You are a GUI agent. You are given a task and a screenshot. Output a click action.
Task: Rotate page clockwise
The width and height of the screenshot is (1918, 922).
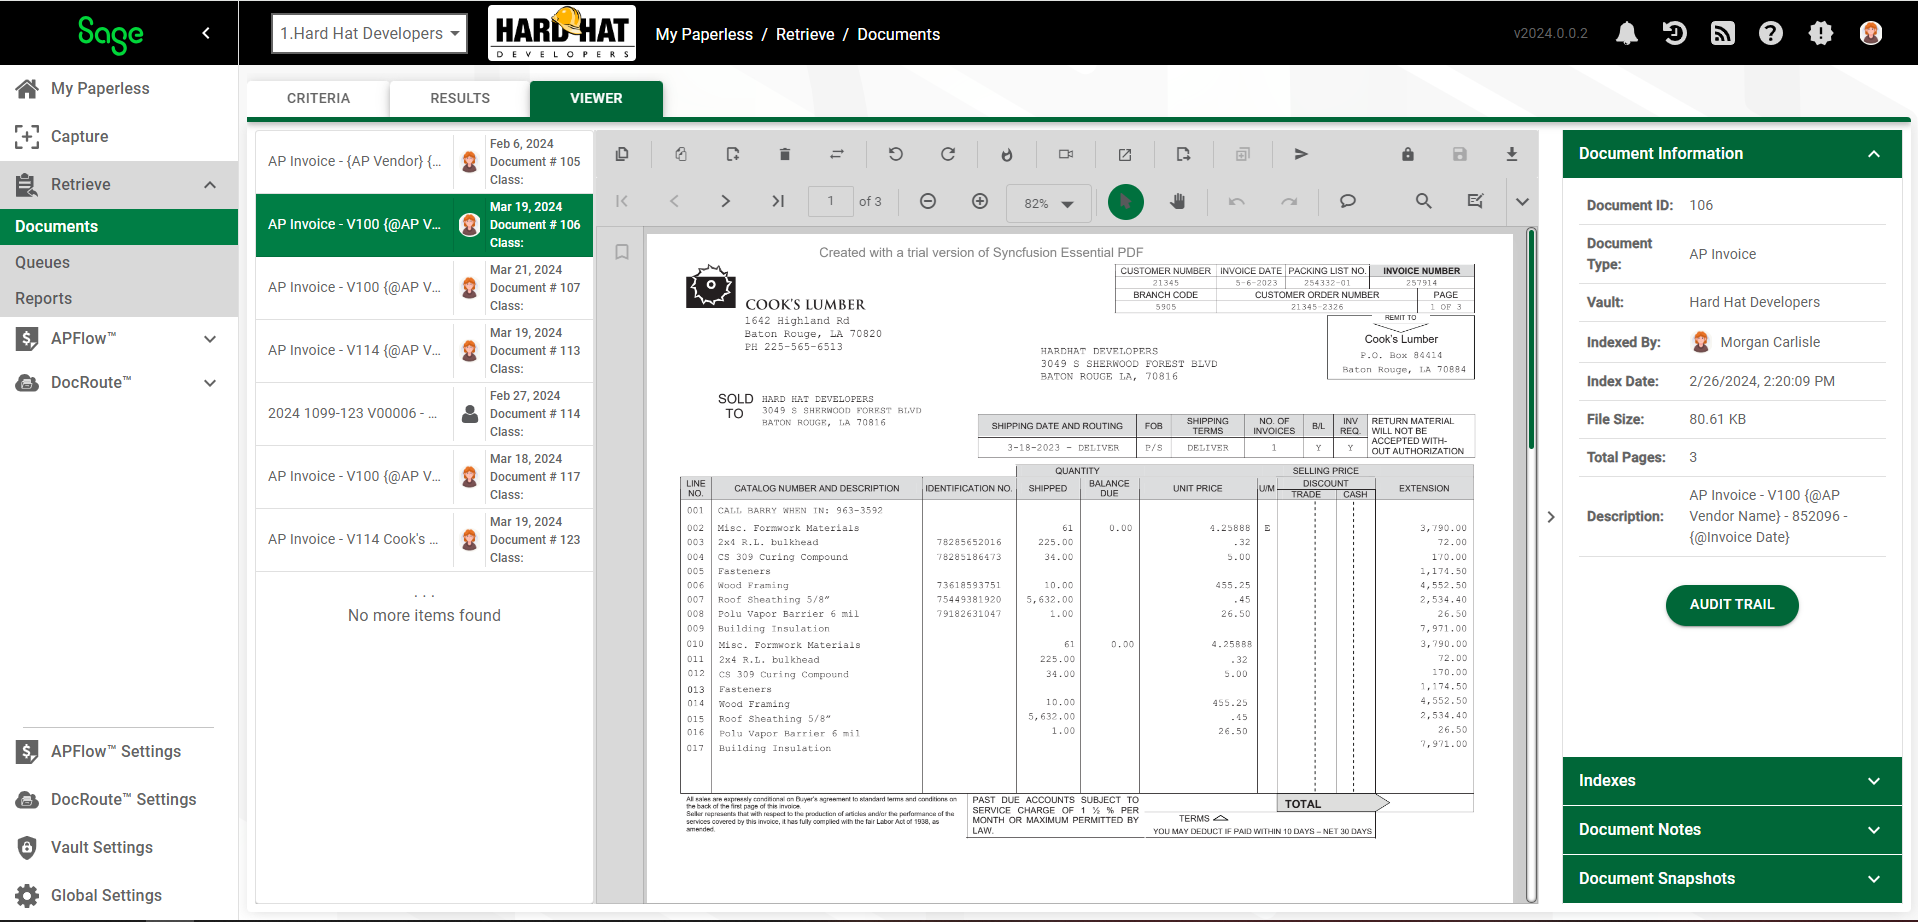pos(948,154)
